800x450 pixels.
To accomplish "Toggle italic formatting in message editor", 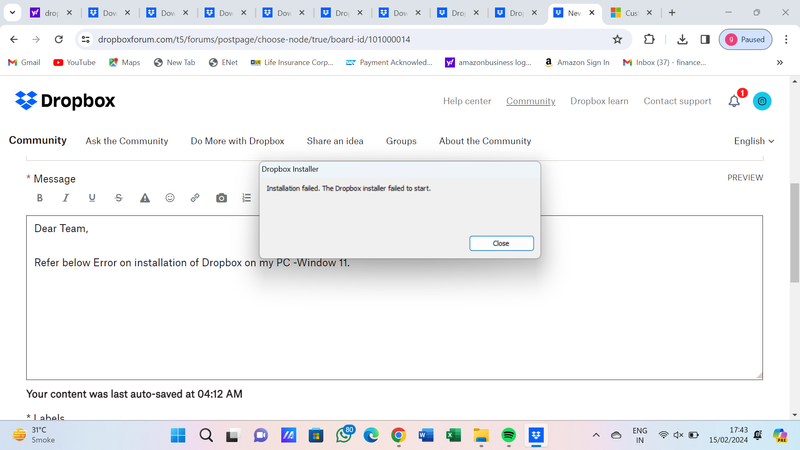I will click(x=65, y=198).
